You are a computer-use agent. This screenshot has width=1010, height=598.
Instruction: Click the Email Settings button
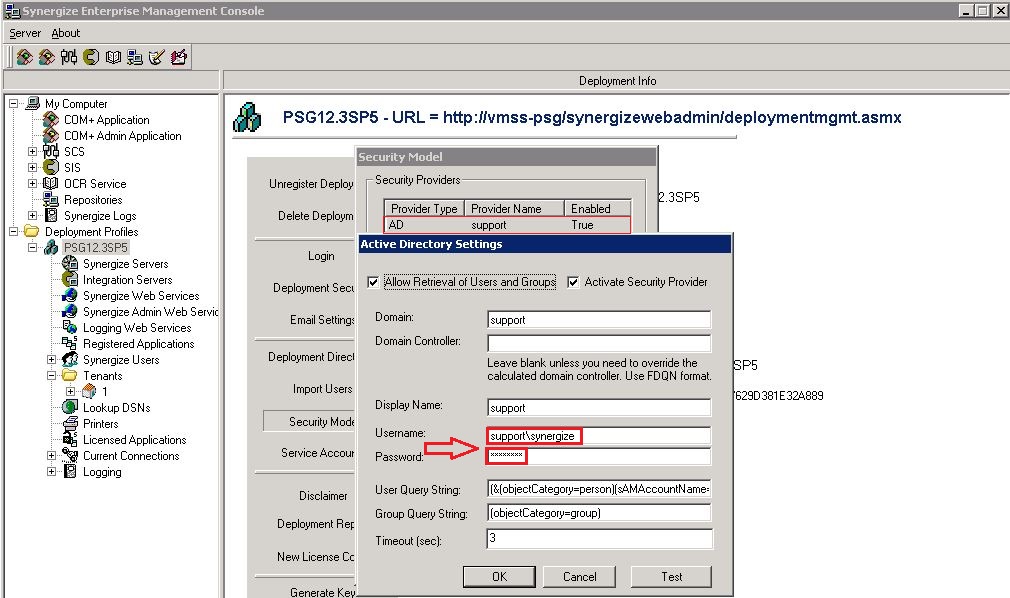(322, 320)
